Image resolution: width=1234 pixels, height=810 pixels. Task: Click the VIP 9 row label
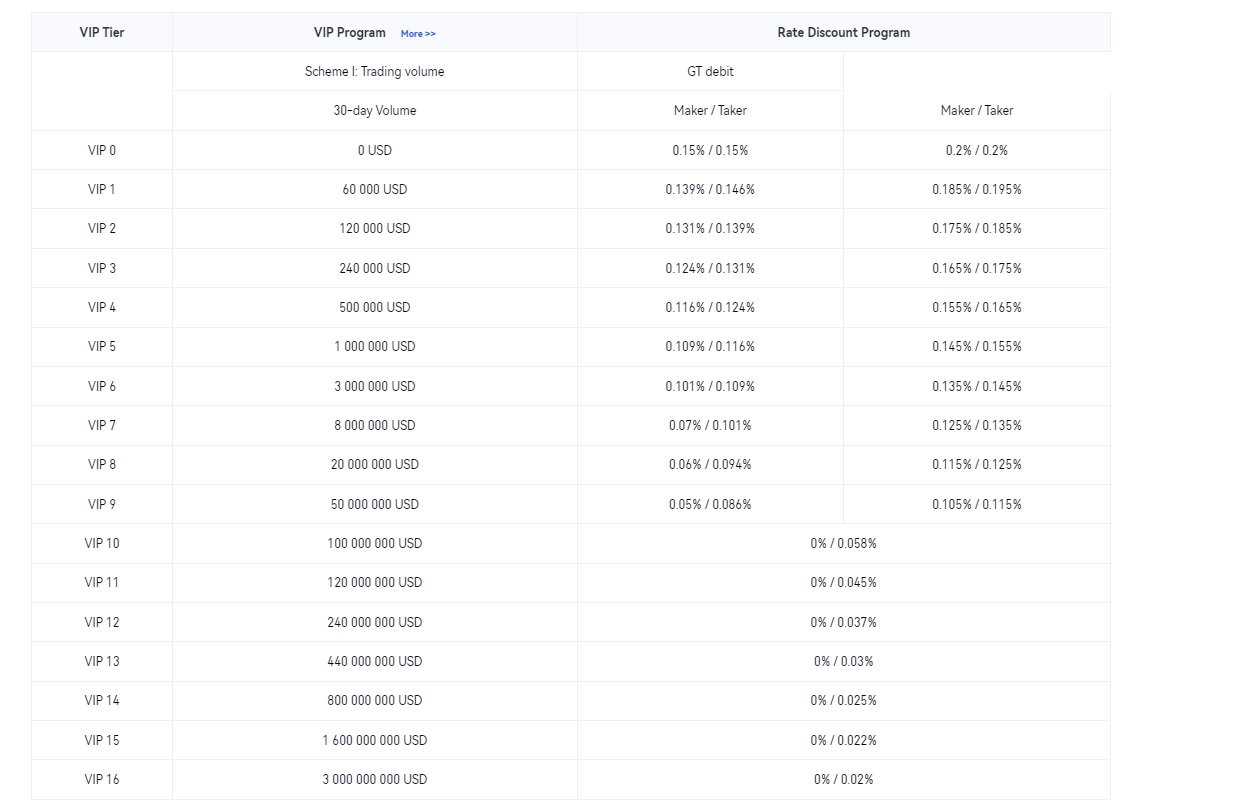(102, 504)
